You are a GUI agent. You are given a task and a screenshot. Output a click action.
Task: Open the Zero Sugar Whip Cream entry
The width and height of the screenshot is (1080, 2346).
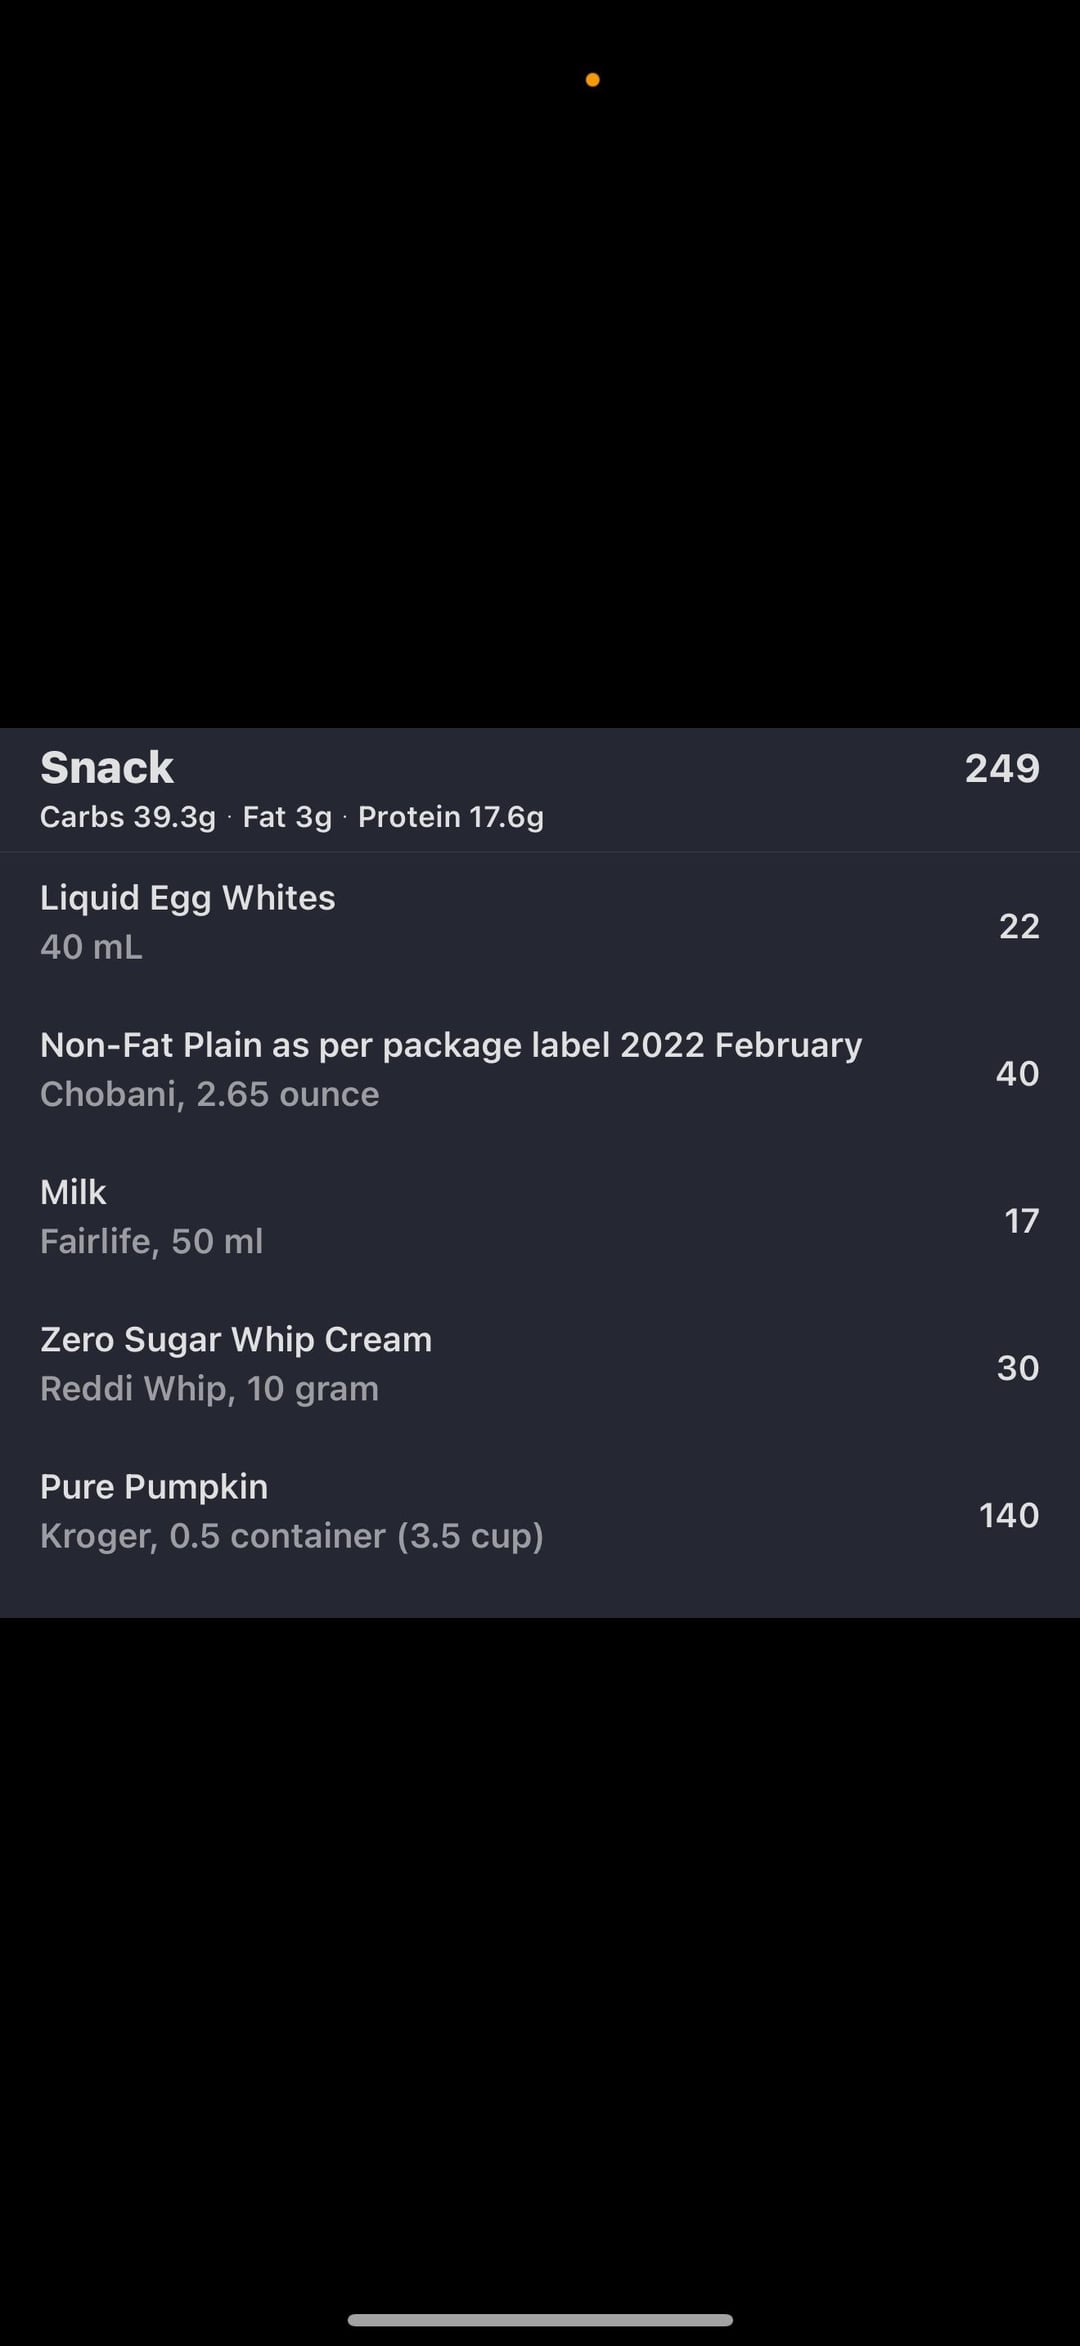click(235, 1339)
